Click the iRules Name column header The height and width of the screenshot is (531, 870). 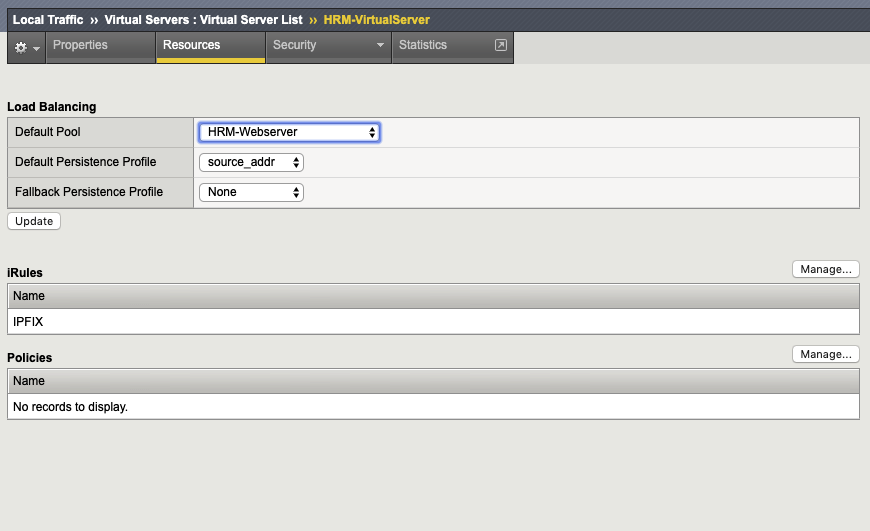coord(29,296)
